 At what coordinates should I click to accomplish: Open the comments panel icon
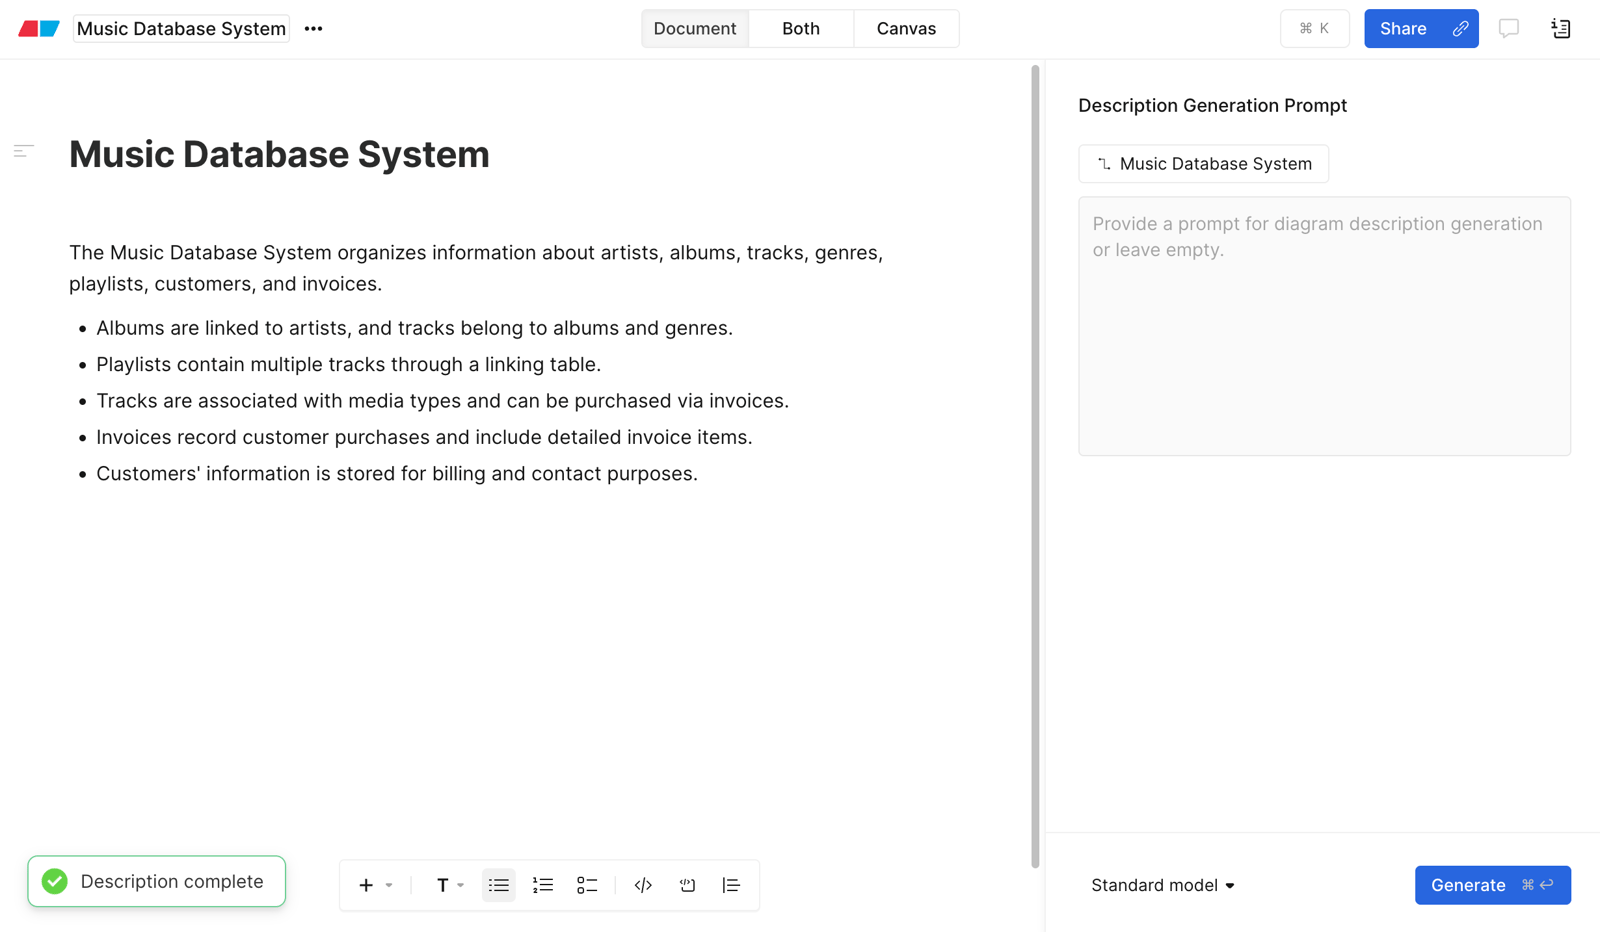coord(1508,29)
